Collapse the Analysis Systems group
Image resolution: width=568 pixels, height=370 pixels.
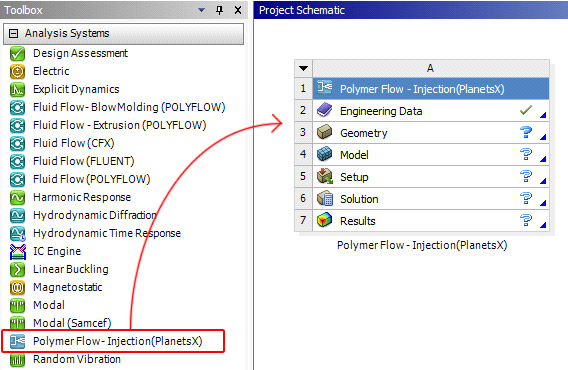click(13, 33)
